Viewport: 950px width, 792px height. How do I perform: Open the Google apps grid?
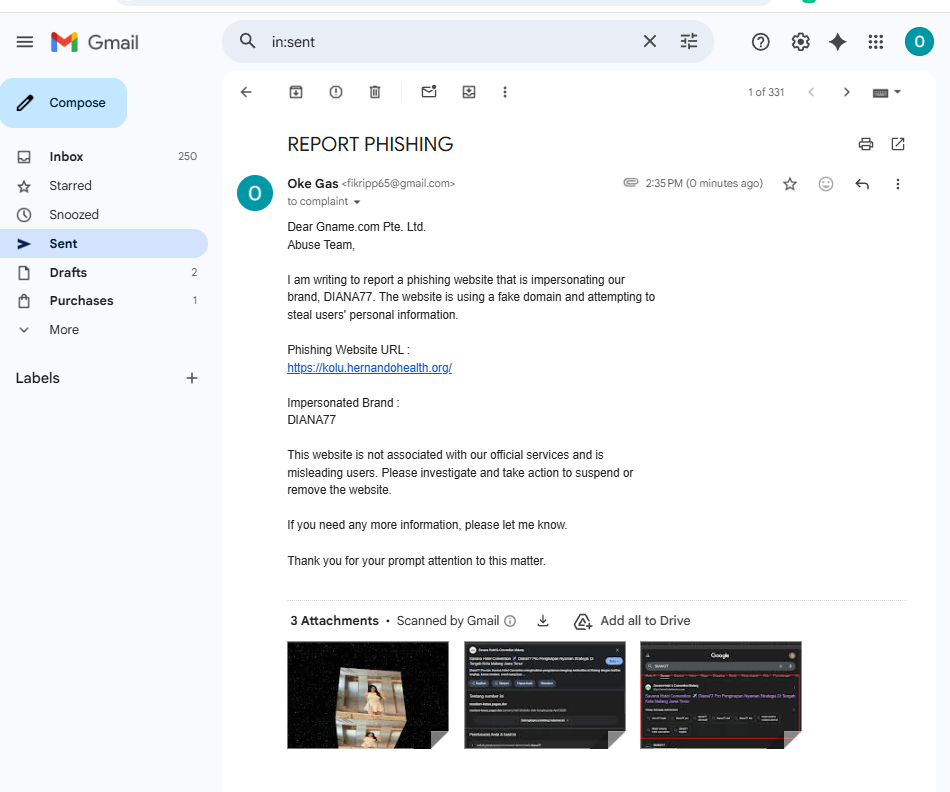875,42
